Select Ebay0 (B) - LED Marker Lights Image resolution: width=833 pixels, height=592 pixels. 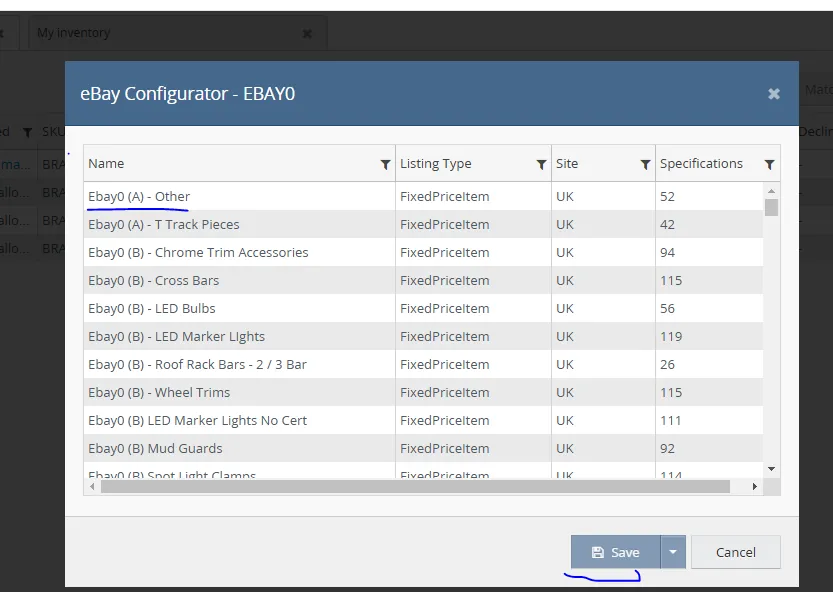(x=423, y=336)
